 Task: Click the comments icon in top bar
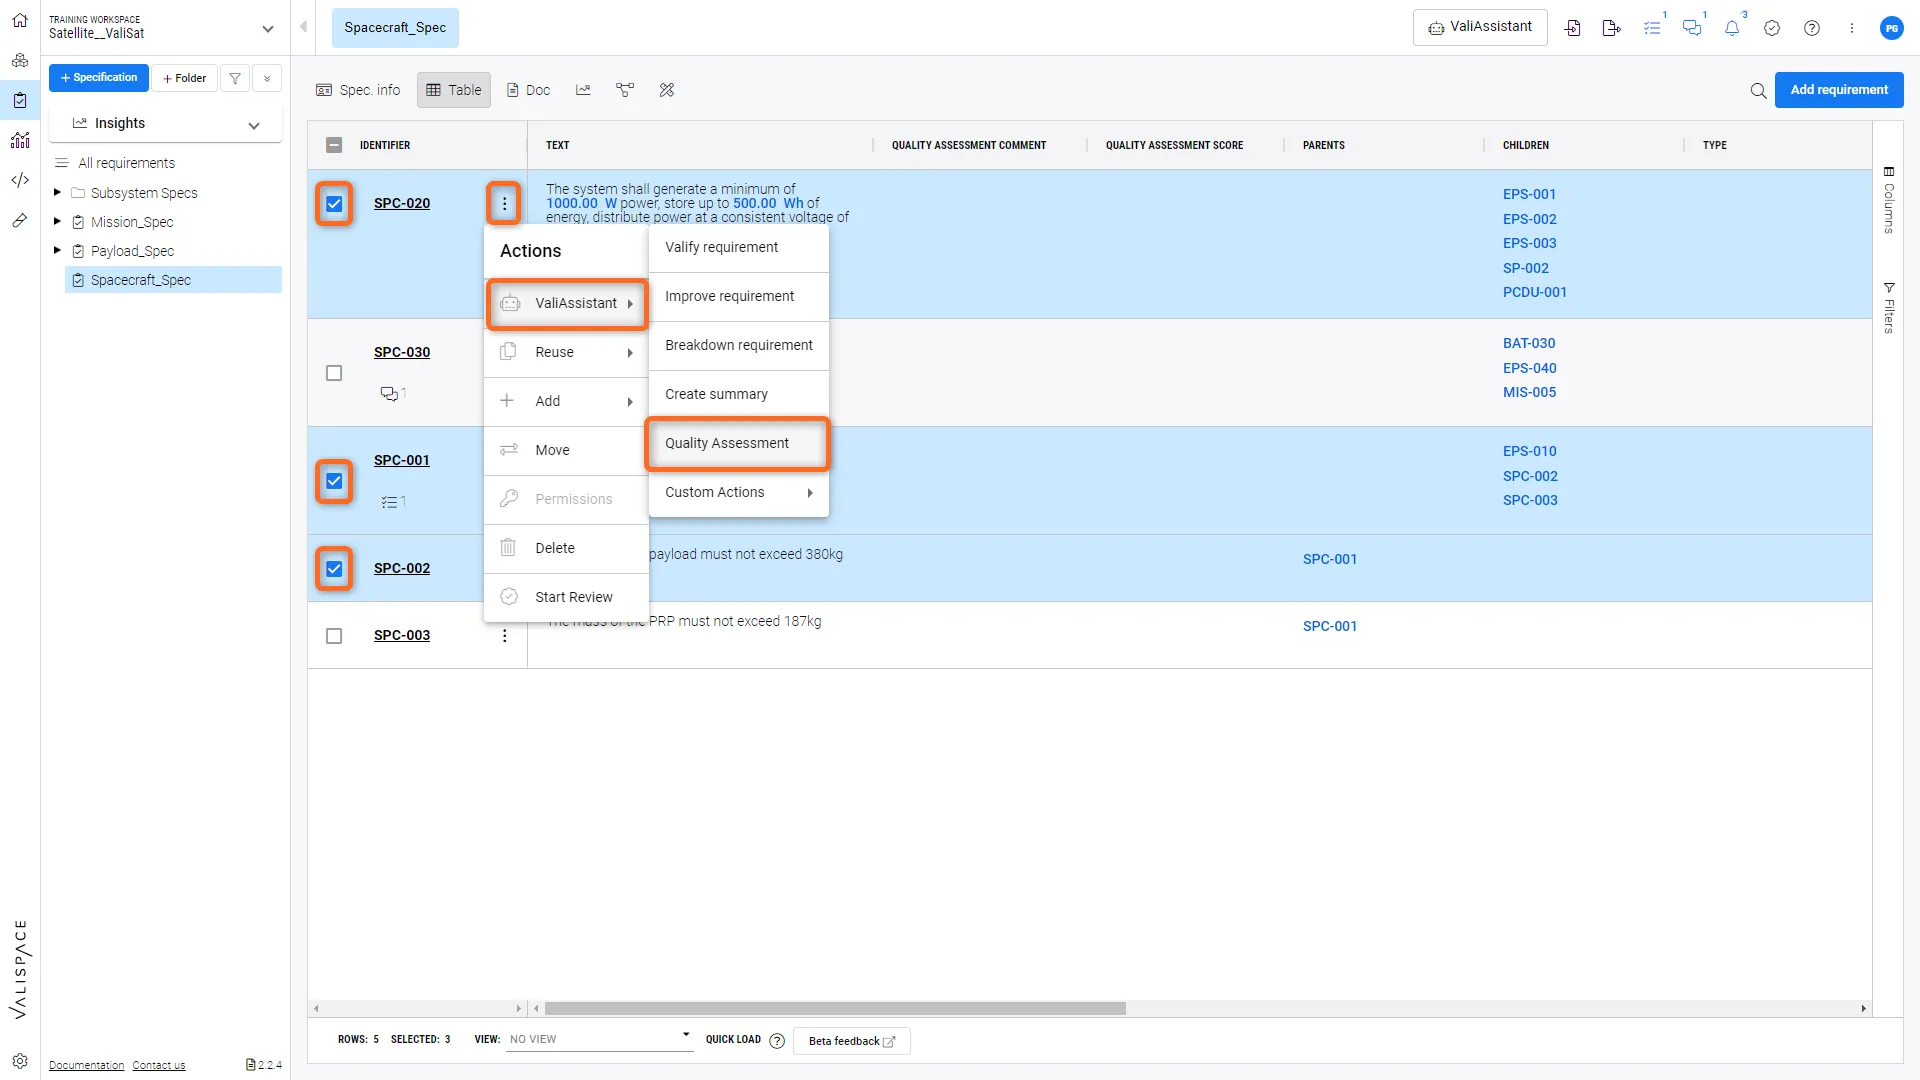tap(1691, 28)
